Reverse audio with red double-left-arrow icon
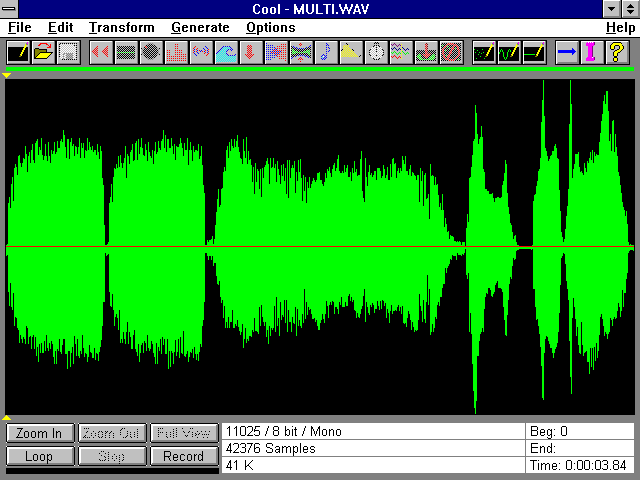This screenshot has height=480, width=640. point(101,52)
